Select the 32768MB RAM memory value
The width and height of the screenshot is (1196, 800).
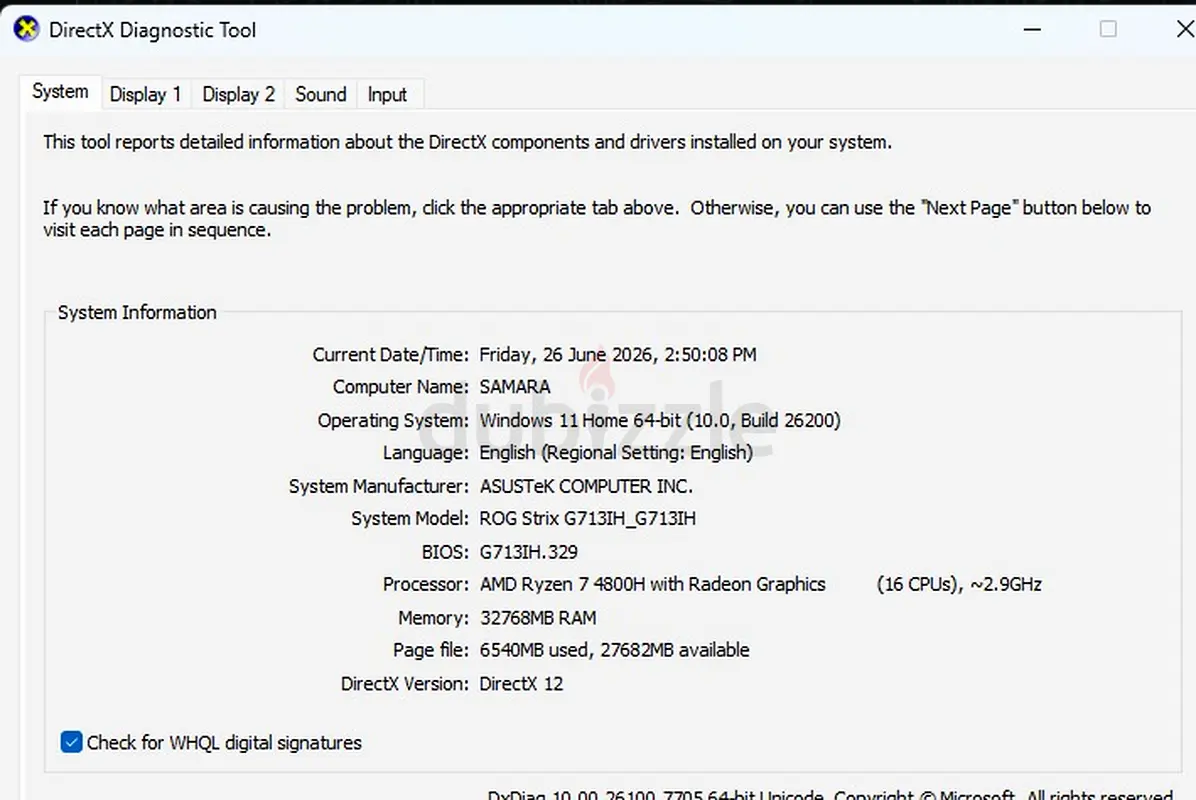[x=538, y=618]
